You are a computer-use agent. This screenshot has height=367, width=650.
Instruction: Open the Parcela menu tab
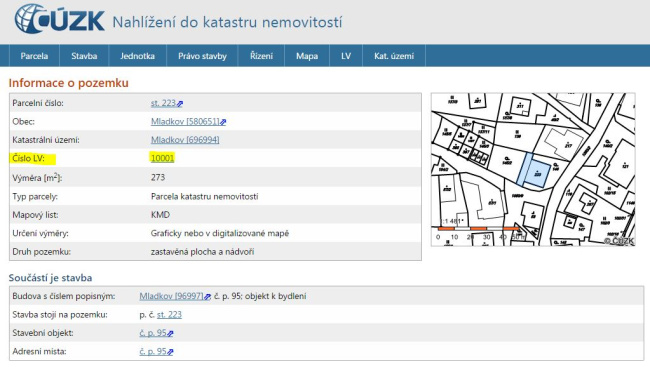coord(34,56)
